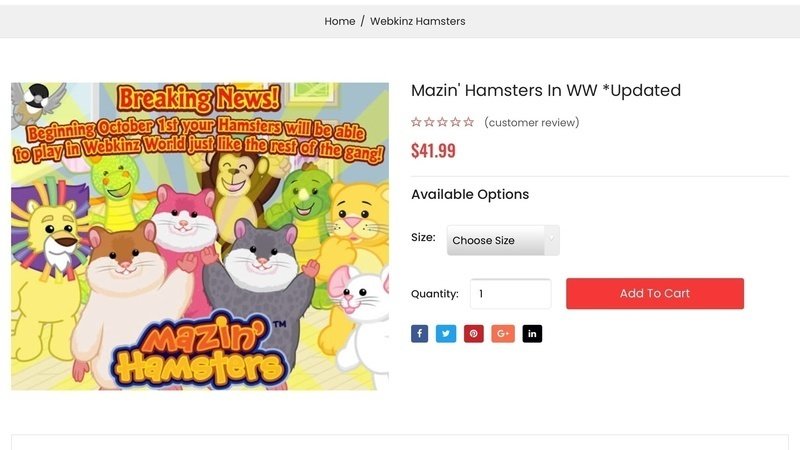Focus the Quantity input field
The width and height of the screenshot is (800, 450).
coord(510,294)
